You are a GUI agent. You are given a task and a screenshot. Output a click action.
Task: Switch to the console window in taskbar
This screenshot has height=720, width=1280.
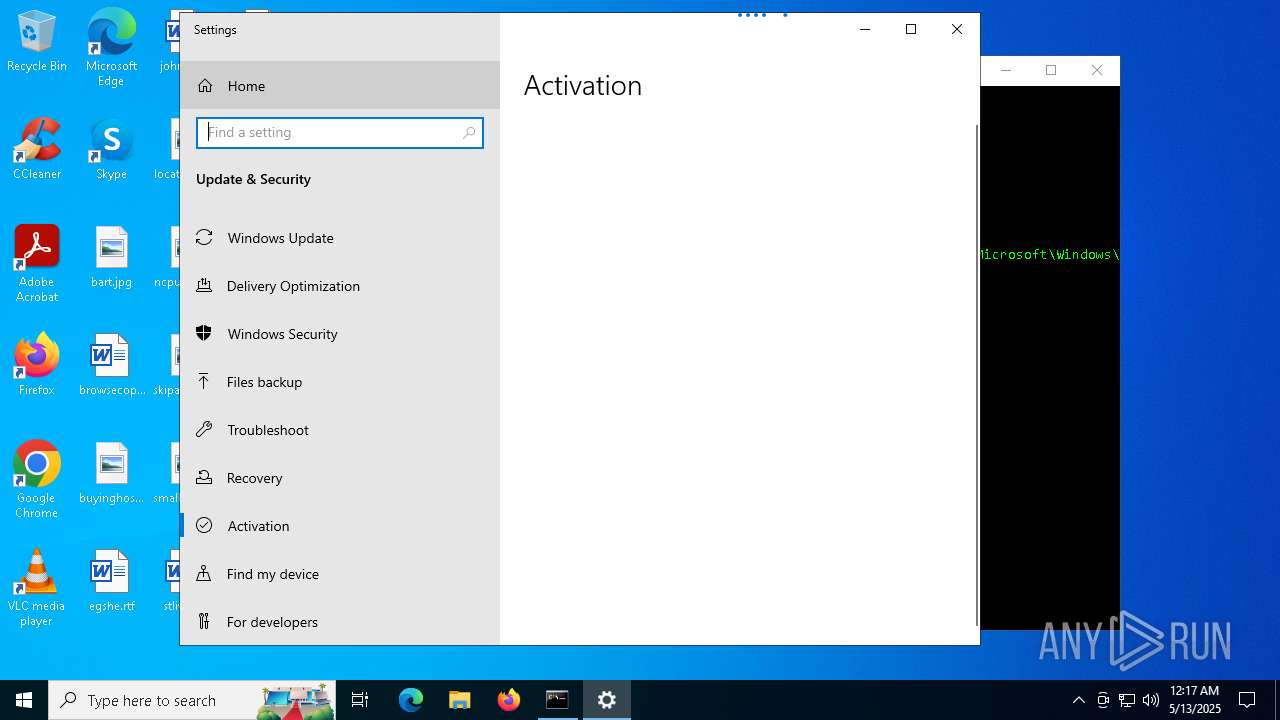557,700
